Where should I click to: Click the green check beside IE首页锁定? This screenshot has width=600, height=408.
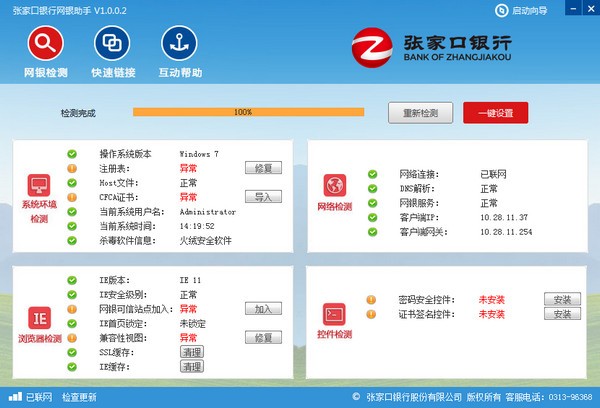(x=72, y=323)
